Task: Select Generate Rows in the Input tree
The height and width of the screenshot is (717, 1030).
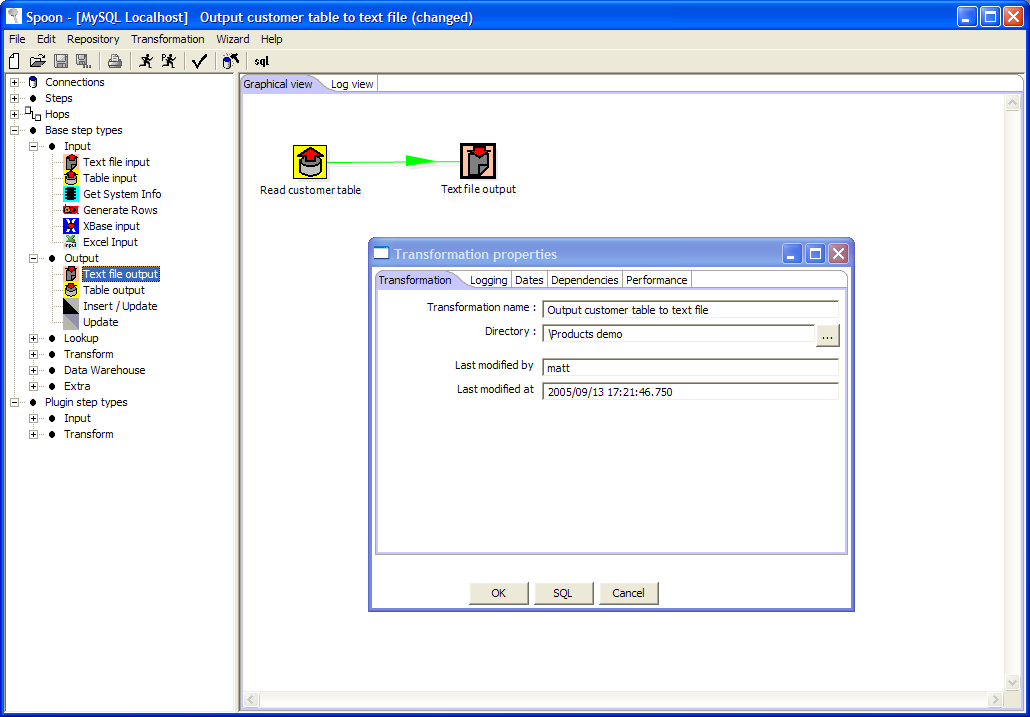Action: pos(120,210)
